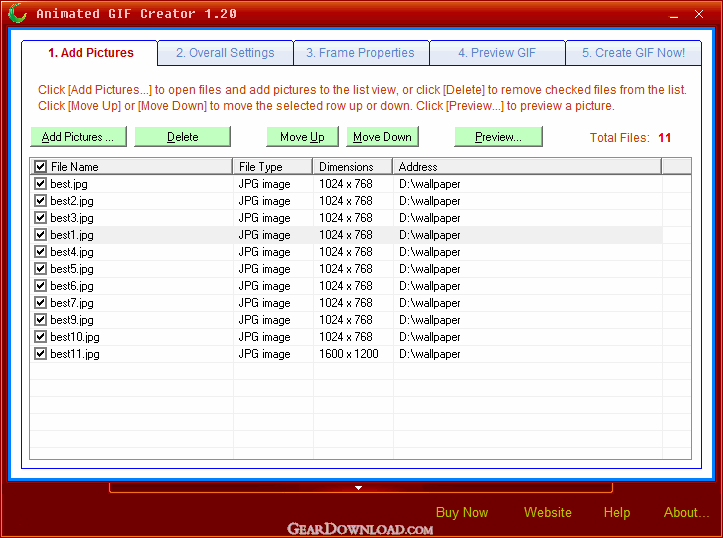This screenshot has height=538, width=723.
Task: Click the green crescent app logo icon
Action: (18, 13)
